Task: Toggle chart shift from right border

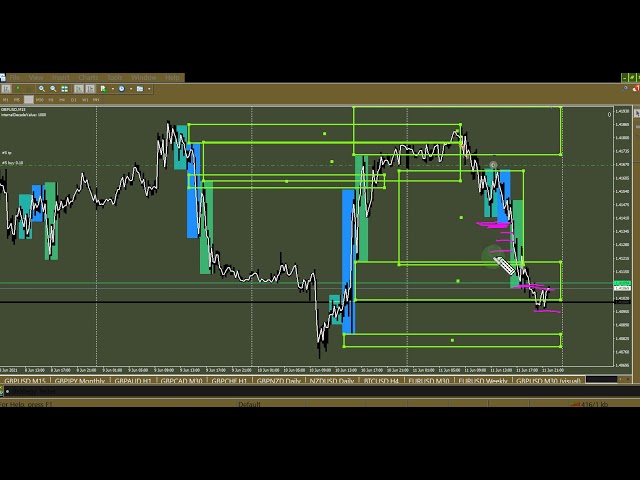Action: click(90, 89)
